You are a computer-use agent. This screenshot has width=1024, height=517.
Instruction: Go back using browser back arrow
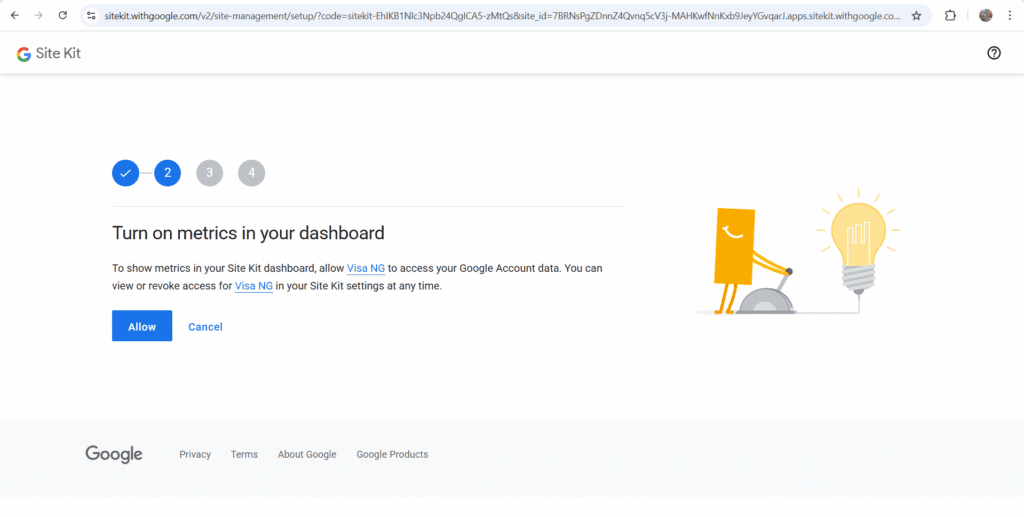coord(15,16)
